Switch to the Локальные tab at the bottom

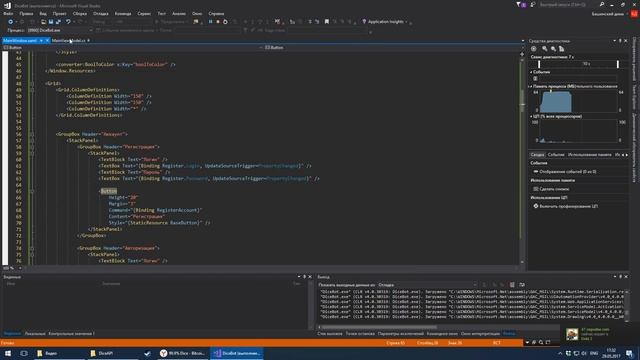point(35,333)
